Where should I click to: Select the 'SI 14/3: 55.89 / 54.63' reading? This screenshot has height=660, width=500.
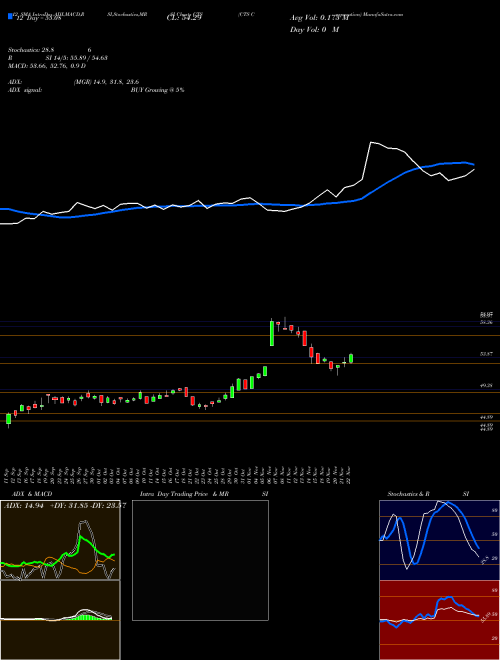(x=77, y=58)
